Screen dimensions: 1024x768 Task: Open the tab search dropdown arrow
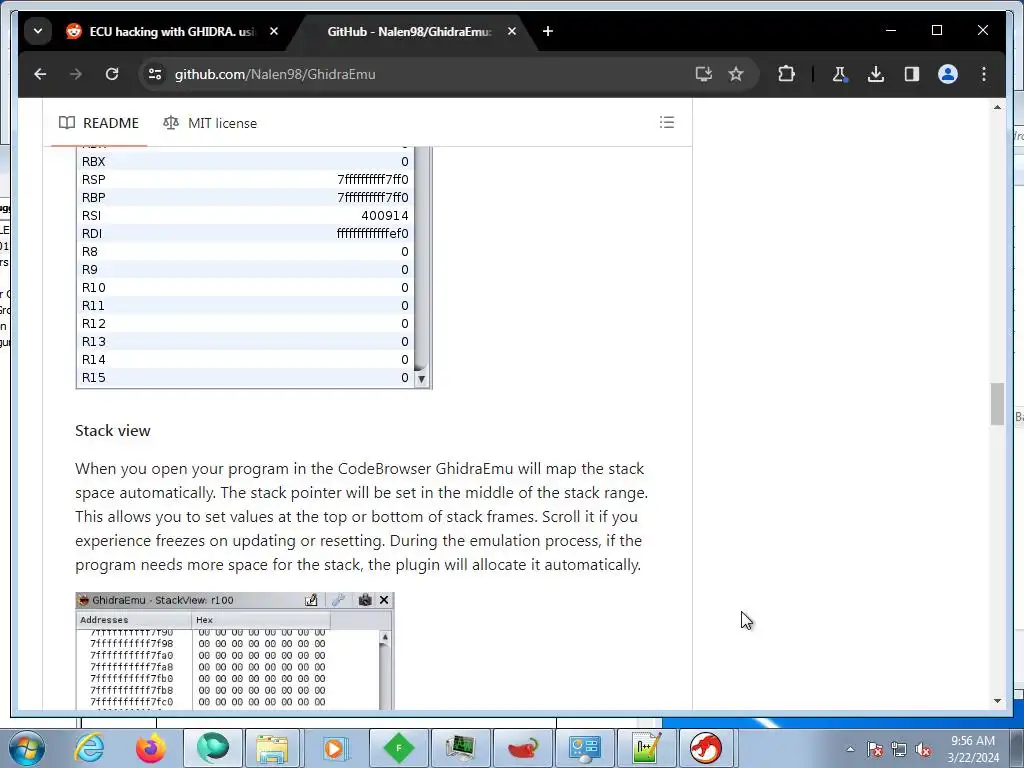click(x=38, y=31)
